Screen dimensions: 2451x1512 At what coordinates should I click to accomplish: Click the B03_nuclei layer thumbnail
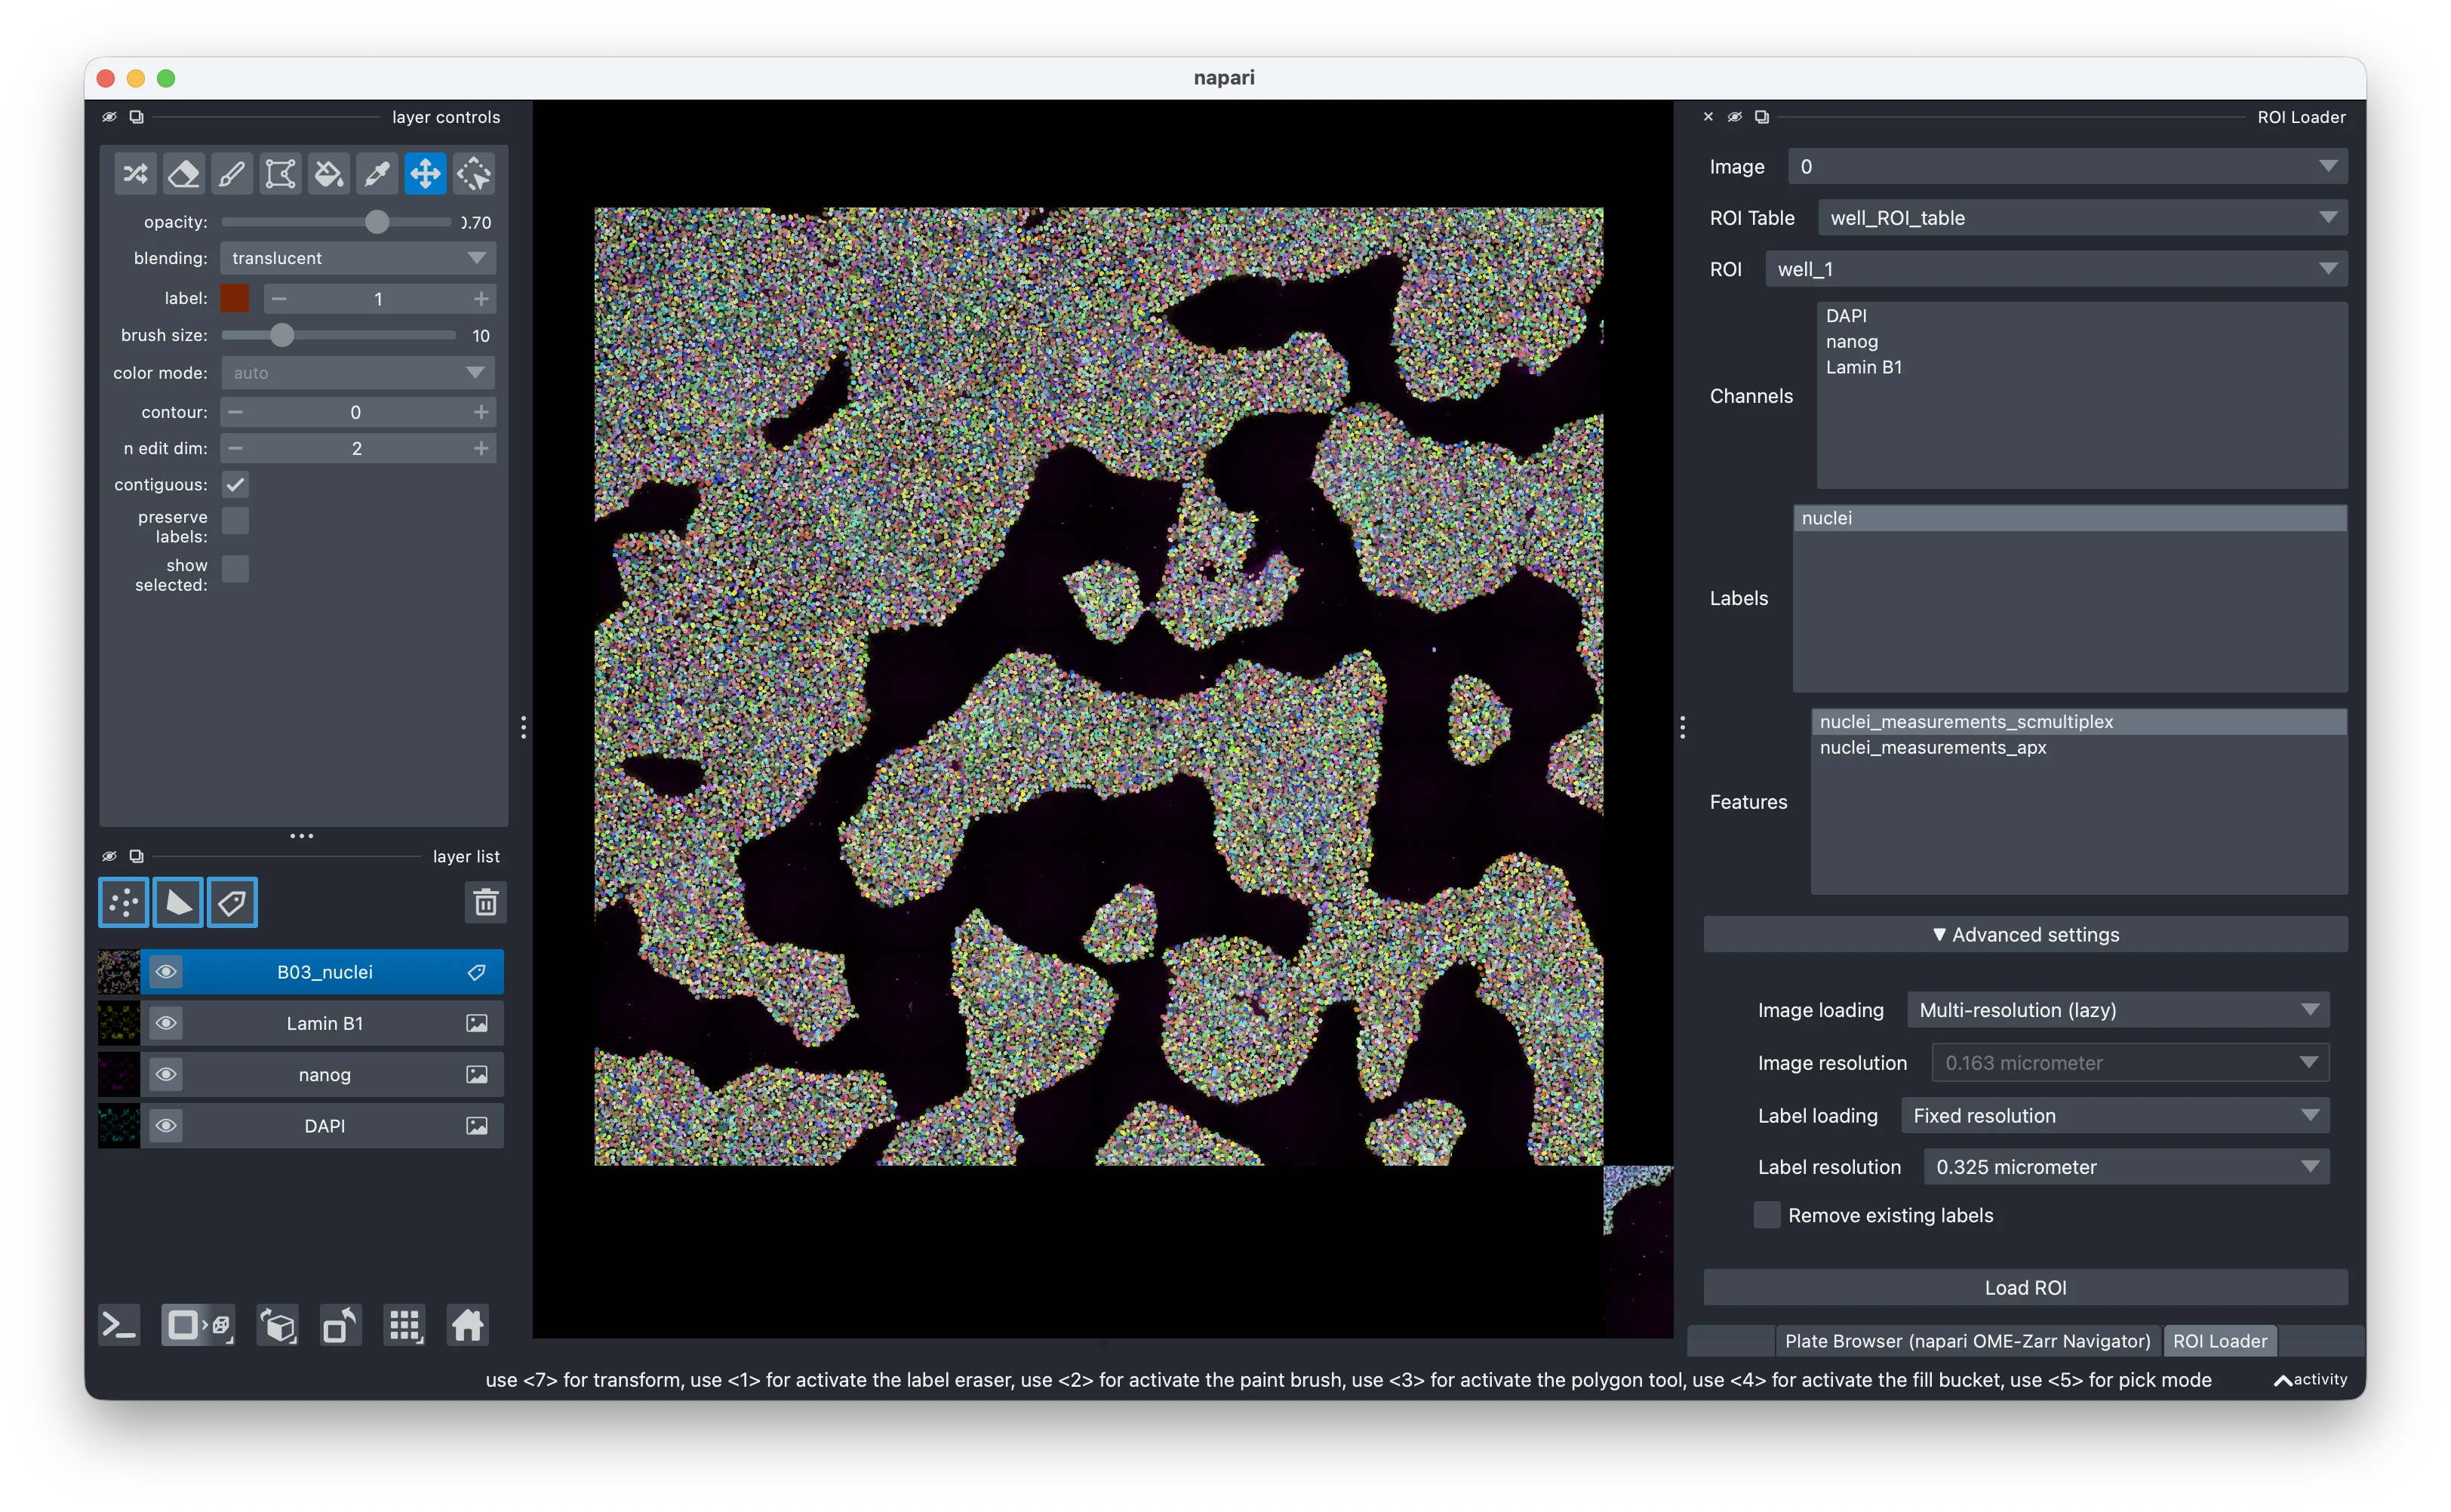click(119, 972)
